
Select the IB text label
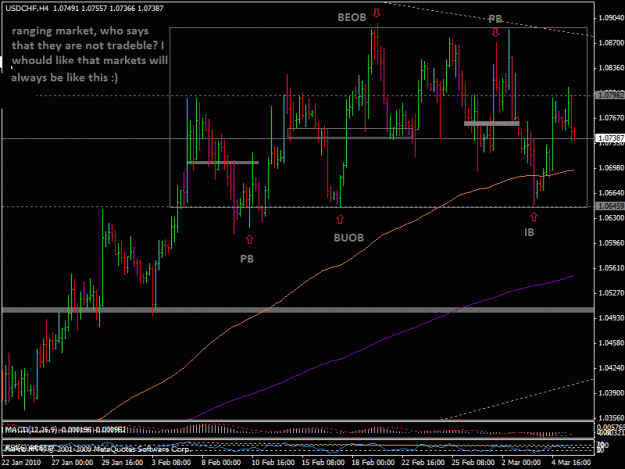(x=529, y=232)
